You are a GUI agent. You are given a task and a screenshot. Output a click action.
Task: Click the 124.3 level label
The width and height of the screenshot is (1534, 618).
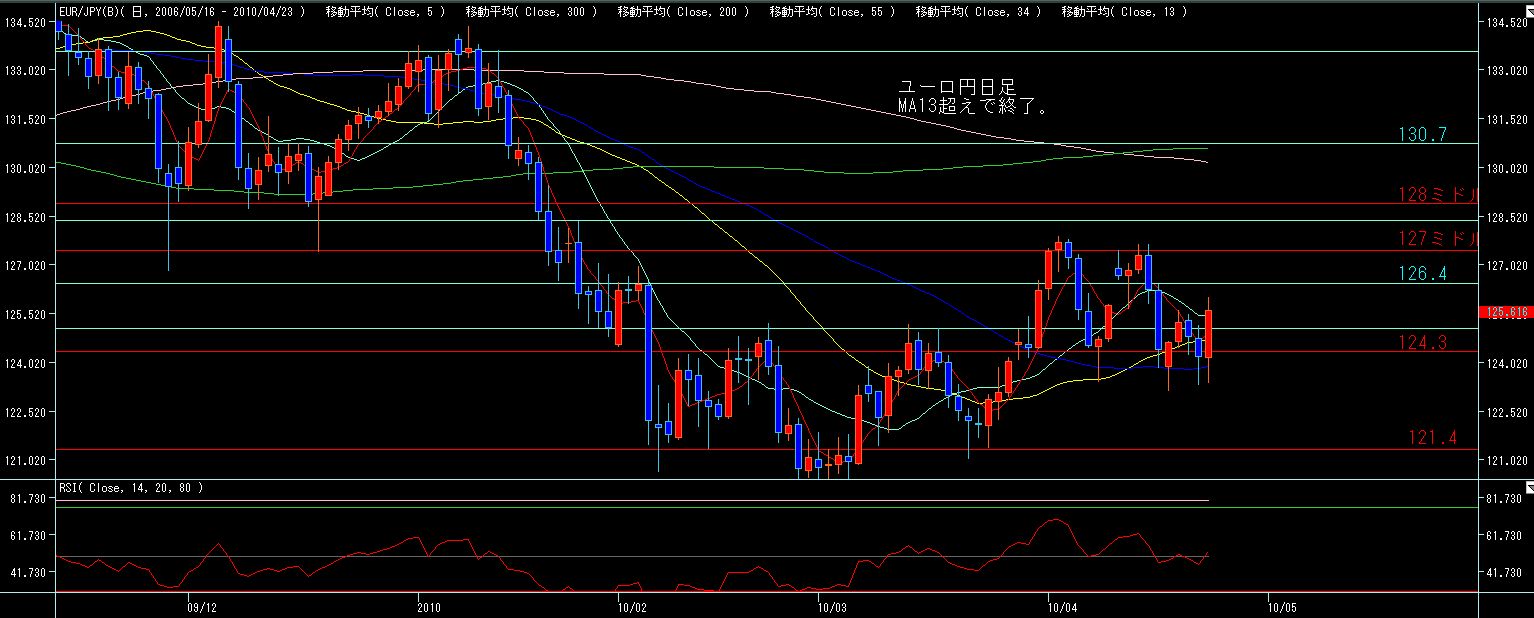pyautogui.click(x=1423, y=343)
